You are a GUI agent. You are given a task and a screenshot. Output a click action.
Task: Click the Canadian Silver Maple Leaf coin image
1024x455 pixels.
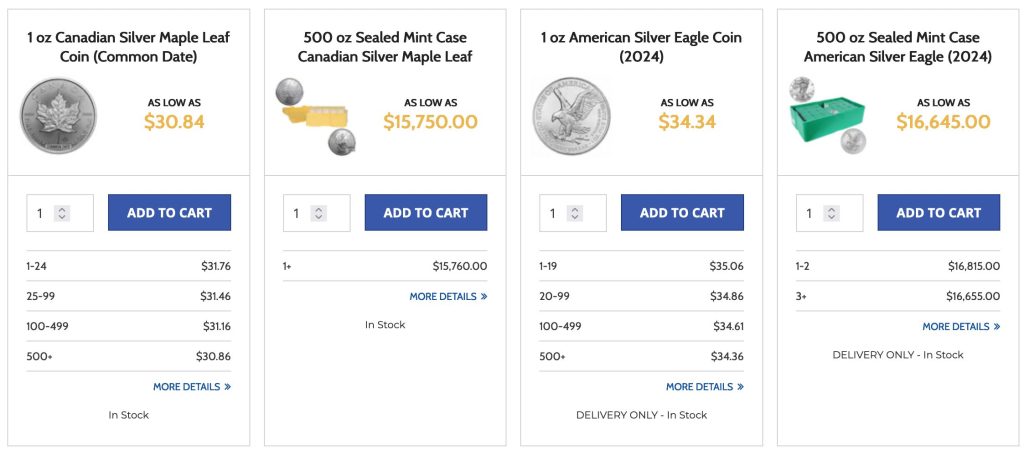[x=58, y=116]
